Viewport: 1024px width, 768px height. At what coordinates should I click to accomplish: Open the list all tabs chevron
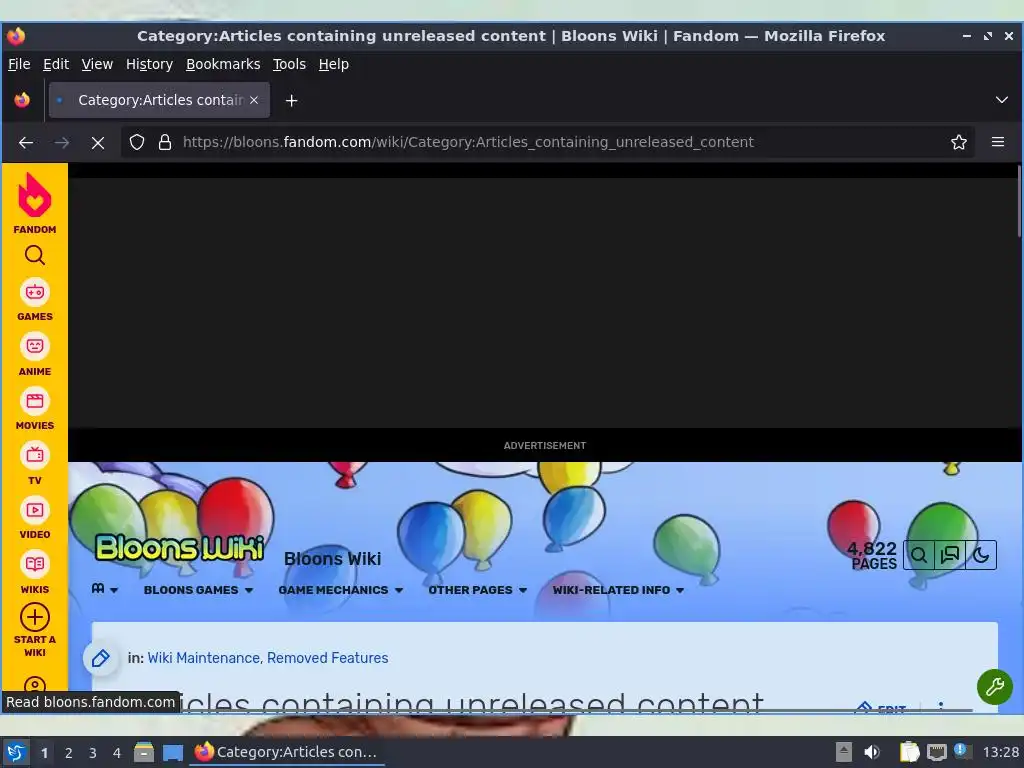1001,100
